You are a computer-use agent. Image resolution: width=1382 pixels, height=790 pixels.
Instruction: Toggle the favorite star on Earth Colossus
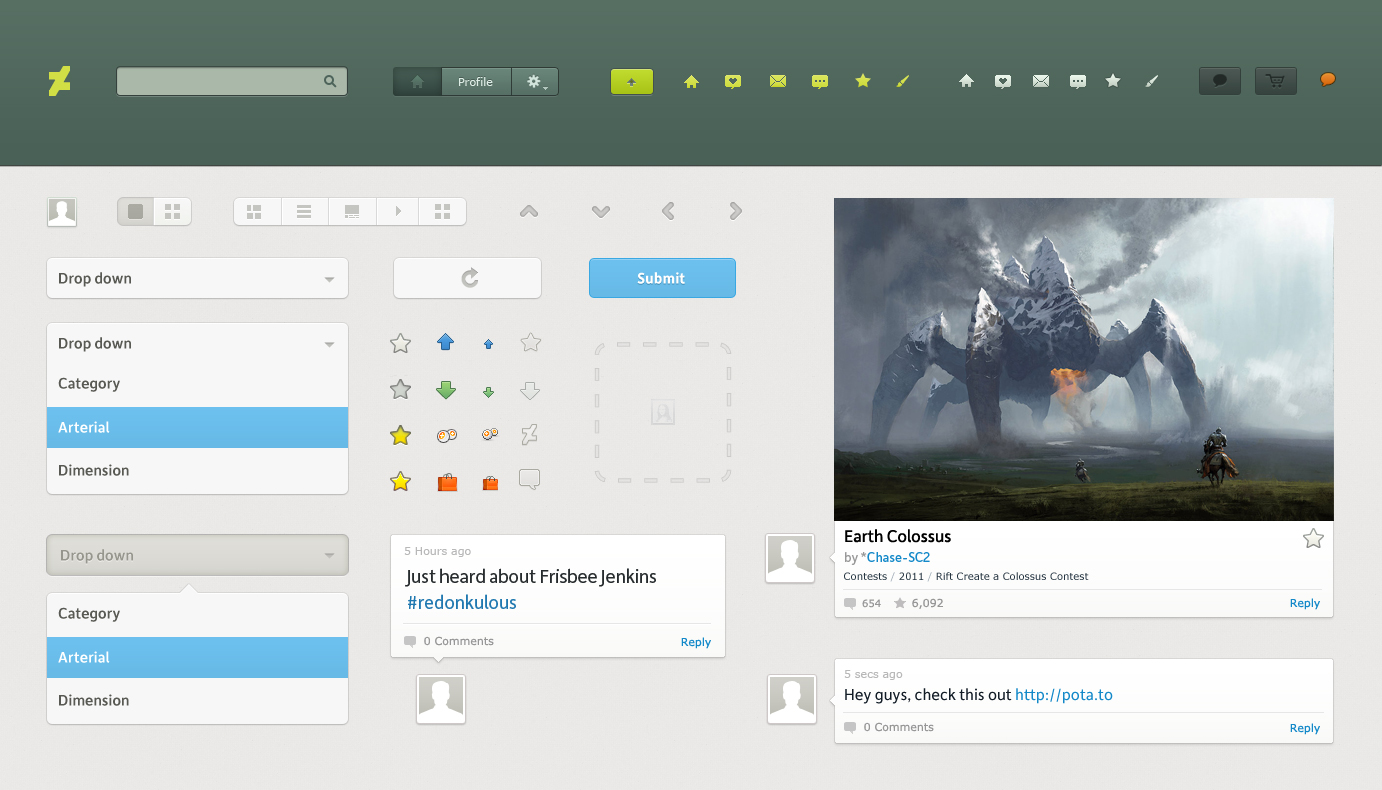tap(1313, 538)
